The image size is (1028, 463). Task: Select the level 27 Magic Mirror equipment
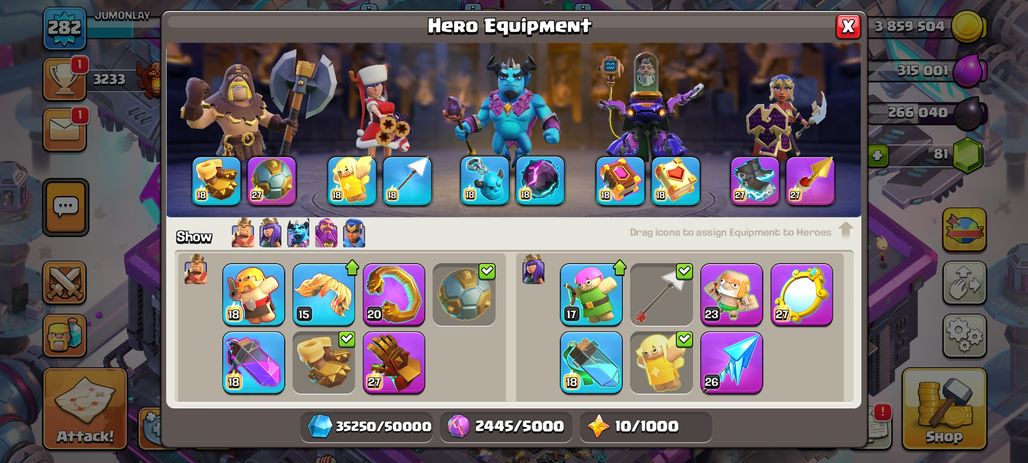pos(801,294)
